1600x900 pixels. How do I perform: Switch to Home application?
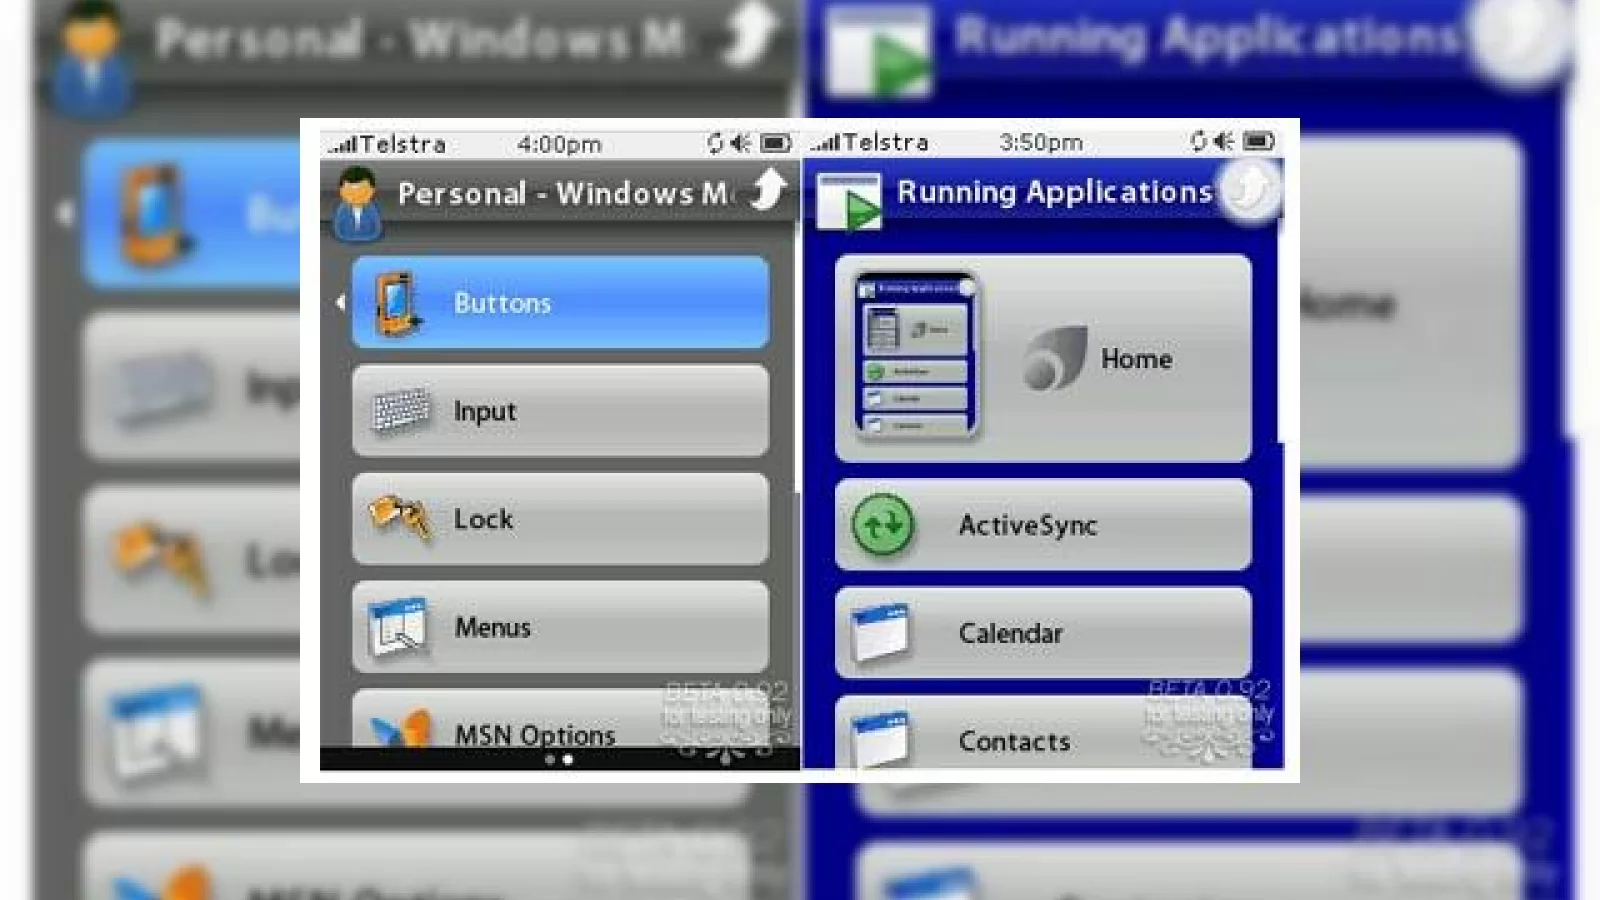(x=1043, y=358)
